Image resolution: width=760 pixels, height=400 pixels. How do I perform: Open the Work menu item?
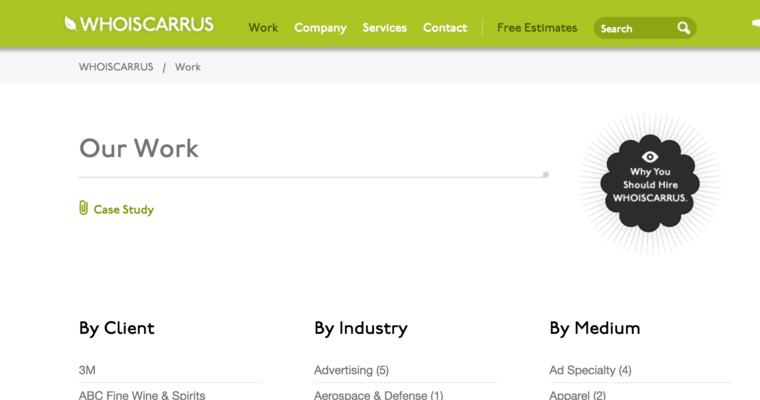tap(263, 28)
